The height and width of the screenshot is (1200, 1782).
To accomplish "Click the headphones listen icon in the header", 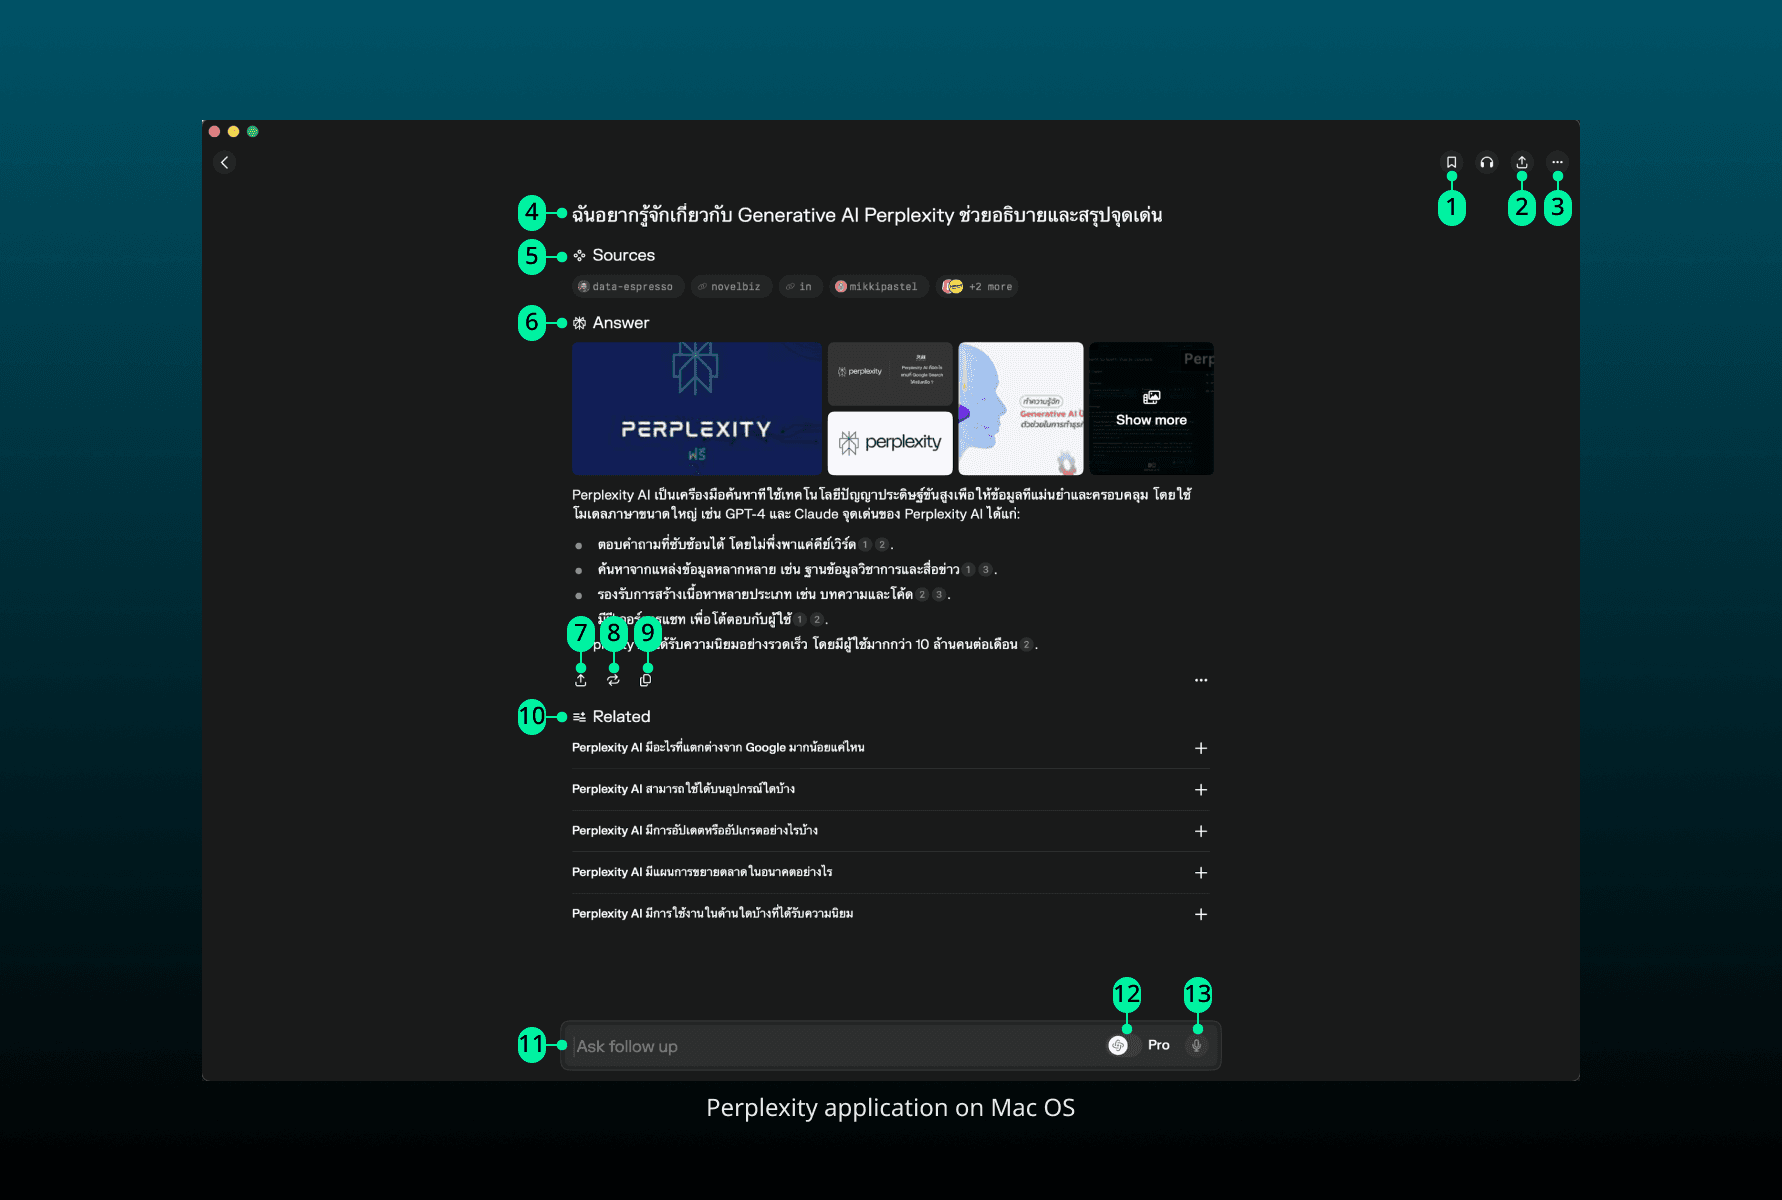I will tap(1487, 162).
